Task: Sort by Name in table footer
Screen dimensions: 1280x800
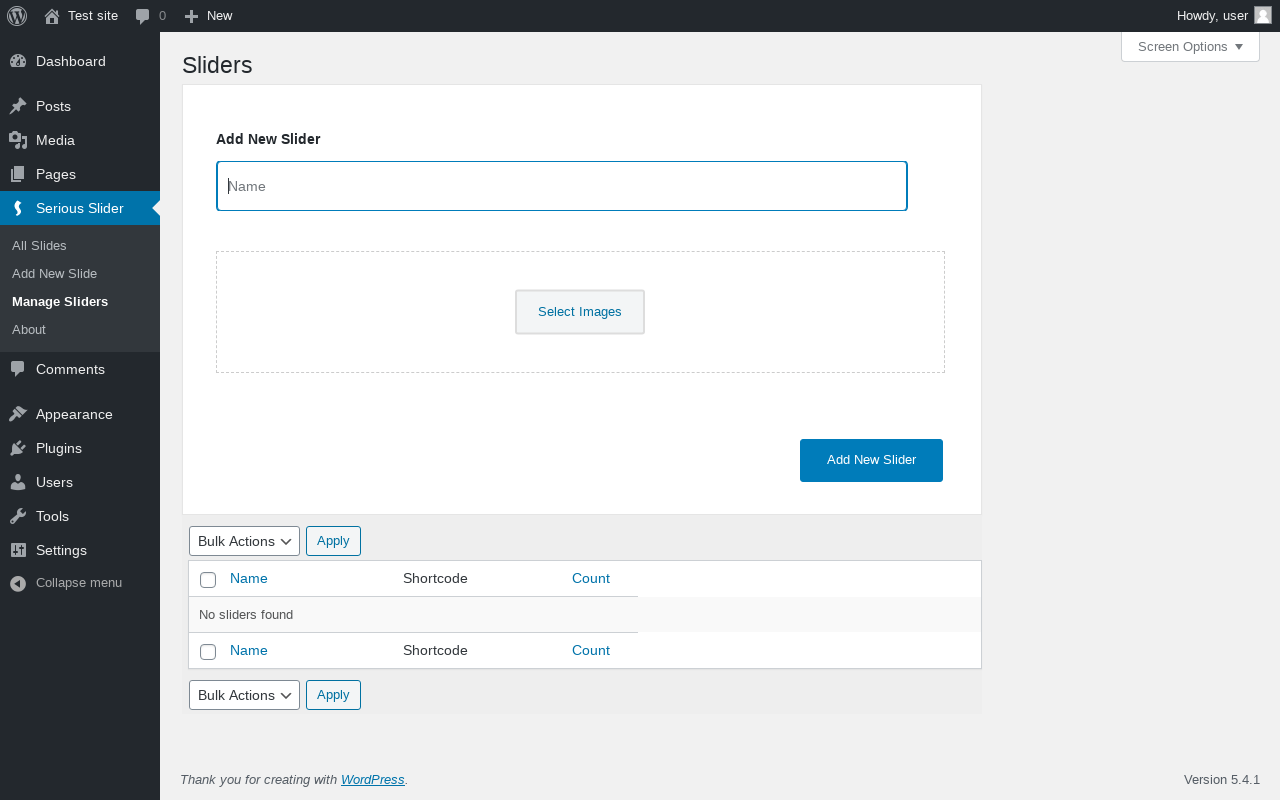Action: click(249, 650)
